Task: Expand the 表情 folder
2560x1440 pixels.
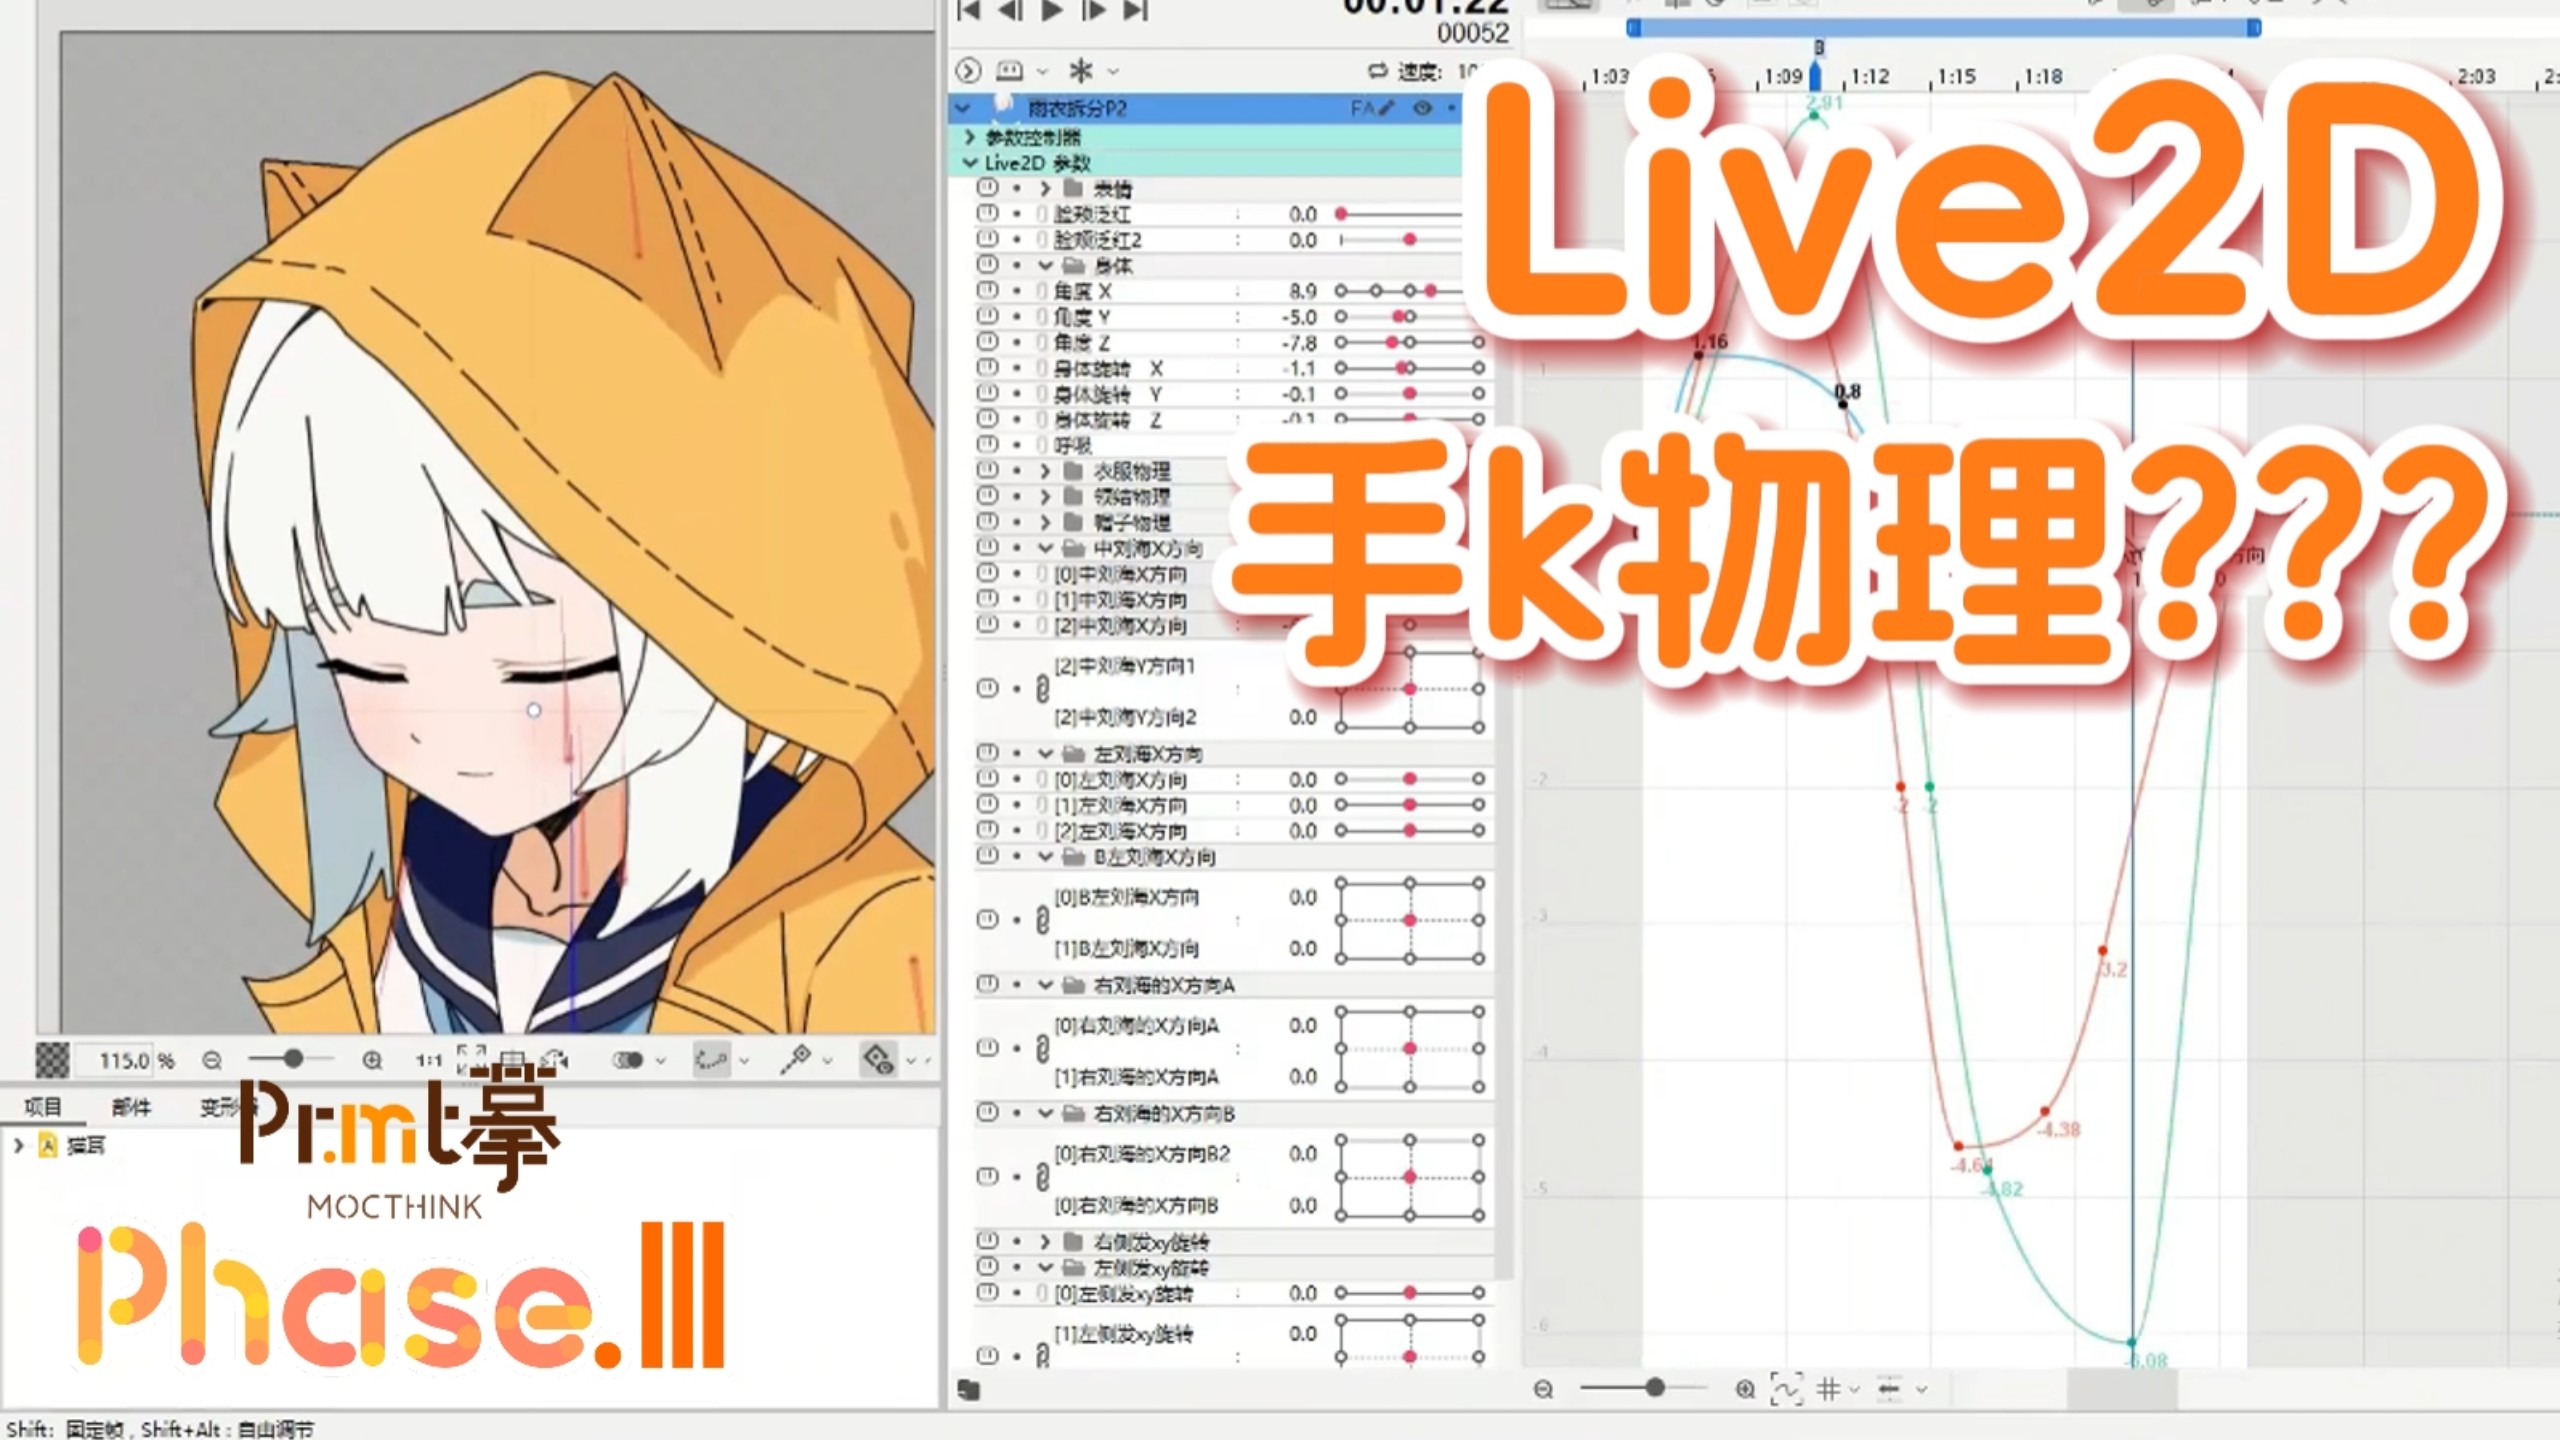Action: point(1045,188)
